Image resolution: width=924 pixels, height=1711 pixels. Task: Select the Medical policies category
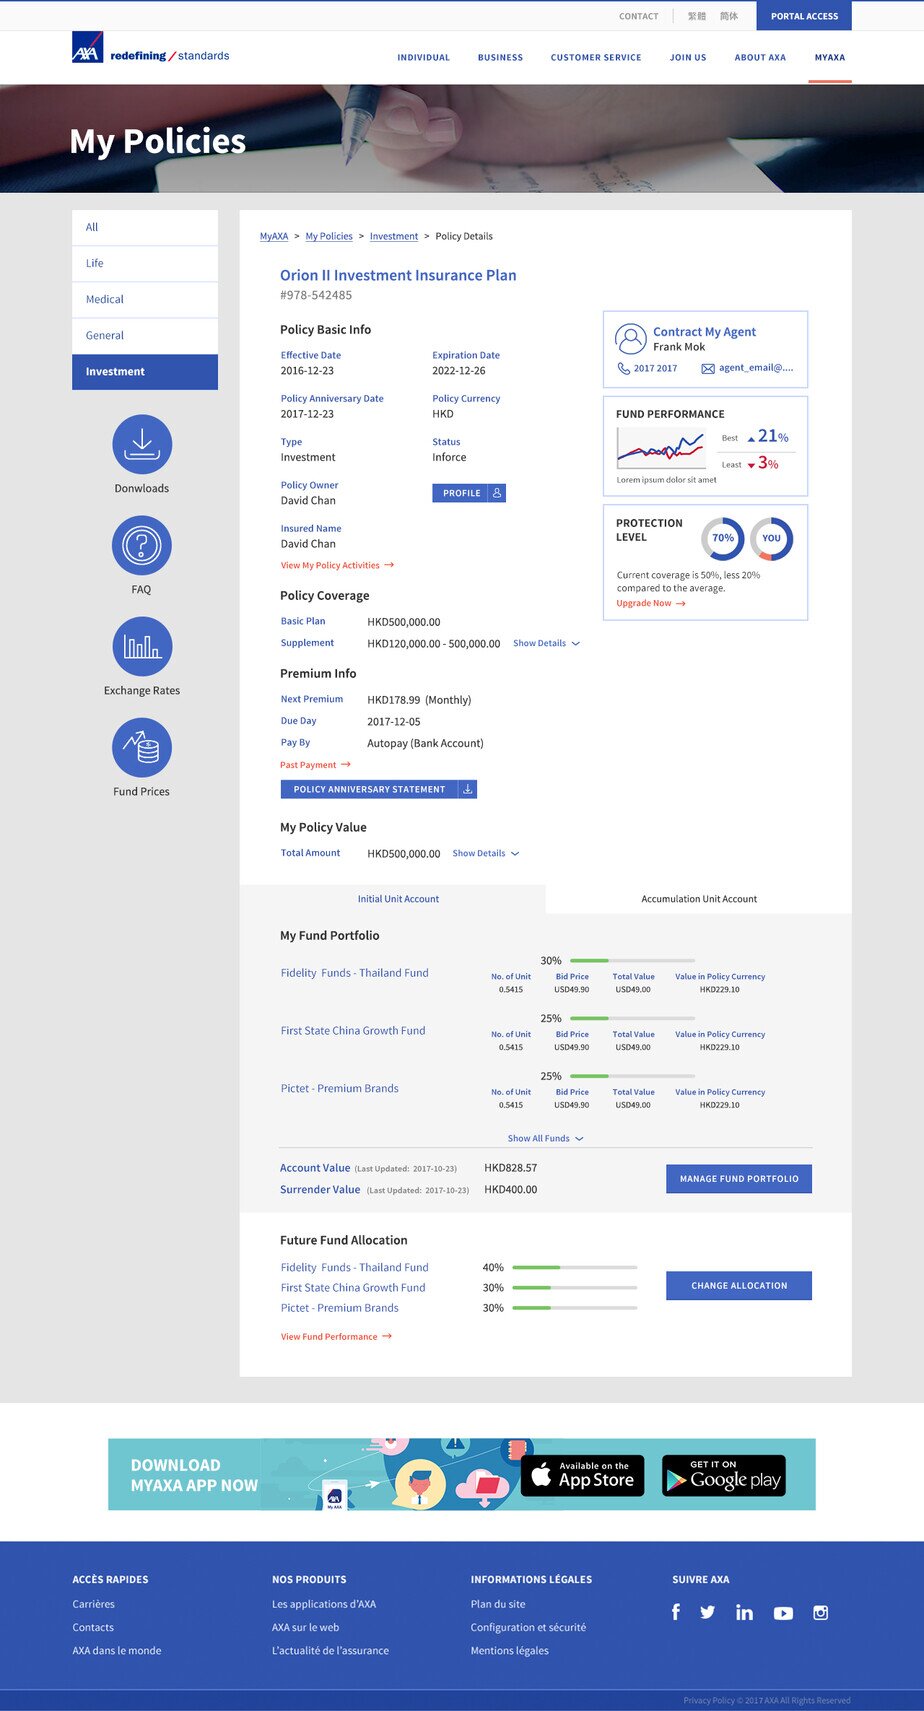pyautogui.click(x=145, y=299)
